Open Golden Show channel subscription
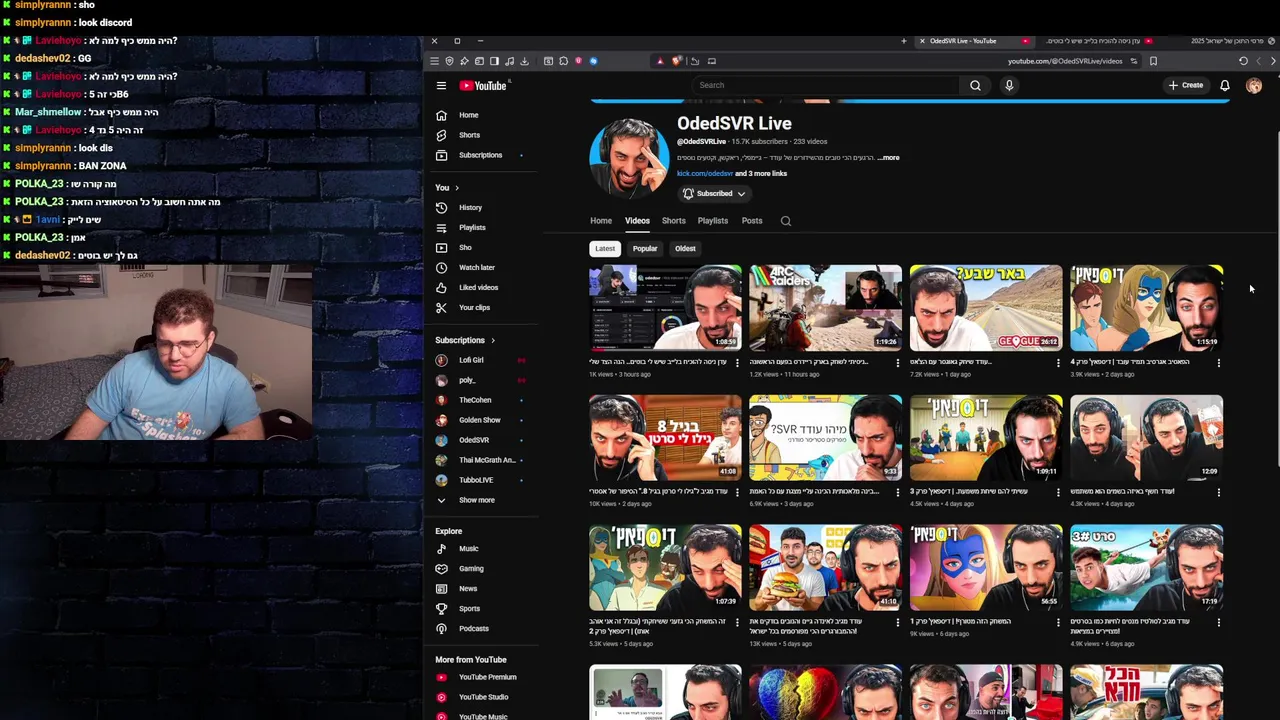The width and height of the screenshot is (1280, 720). click(x=481, y=420)
